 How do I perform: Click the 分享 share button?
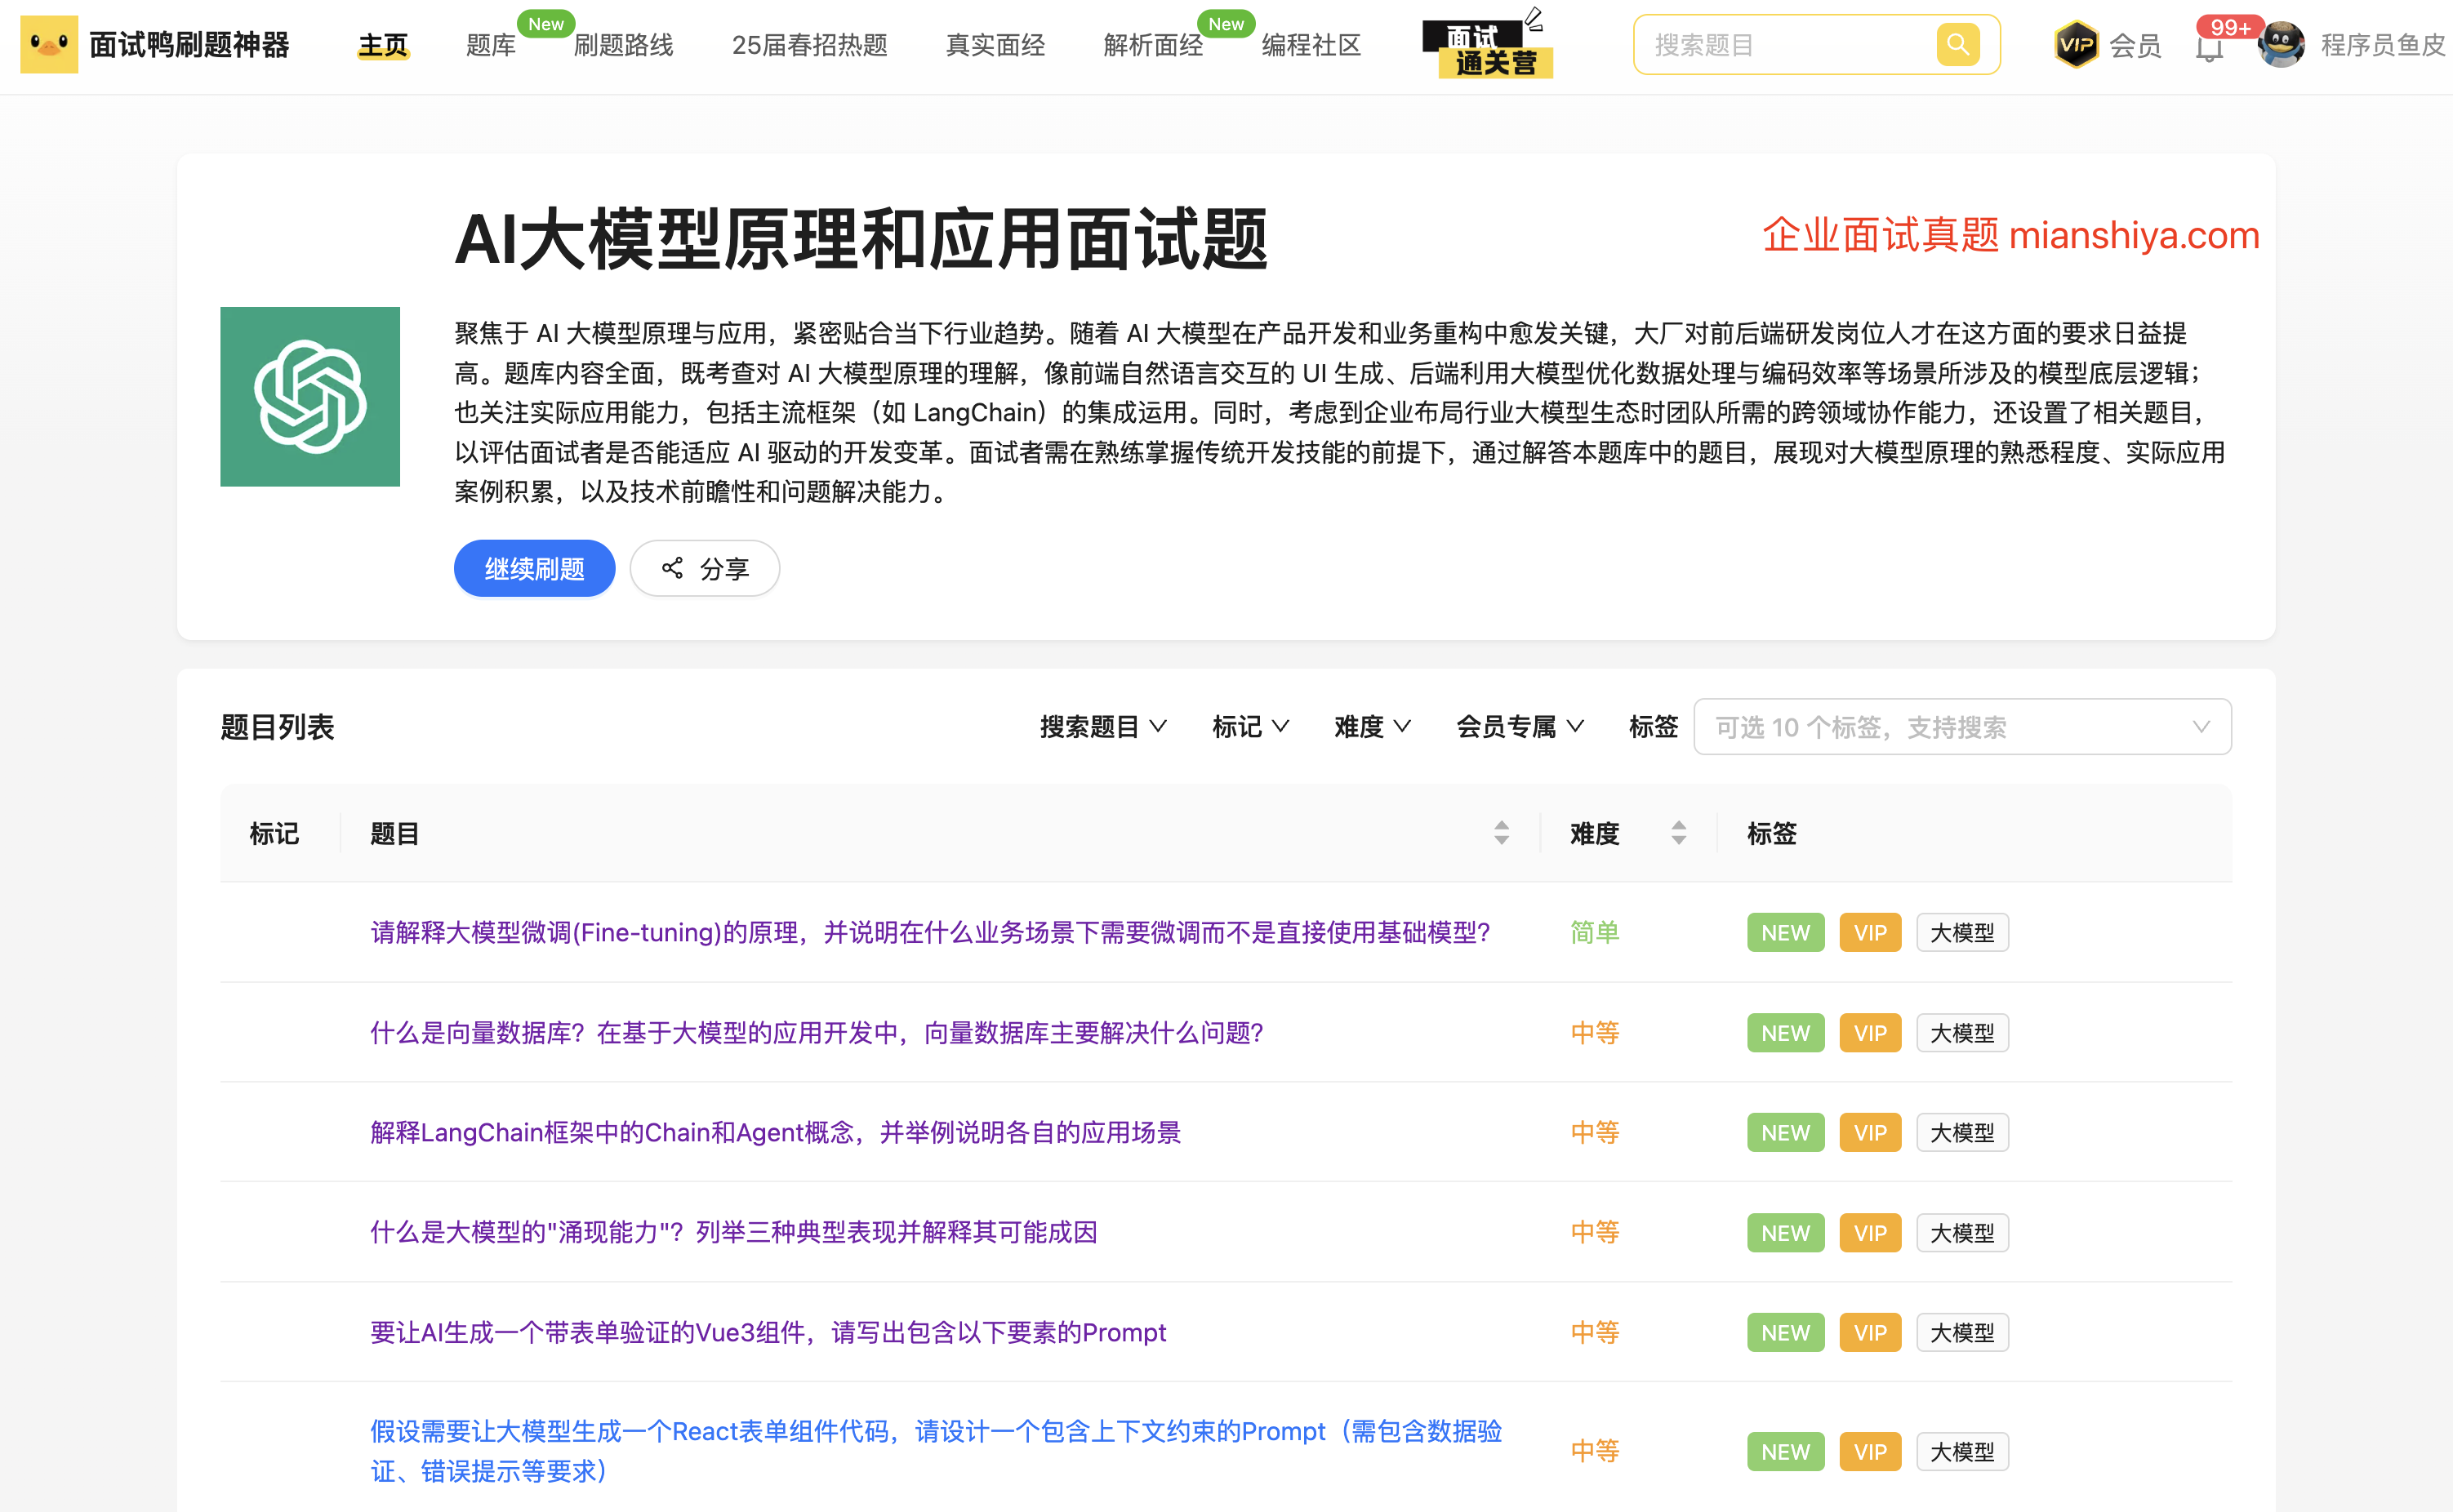(x=705, y=569)
